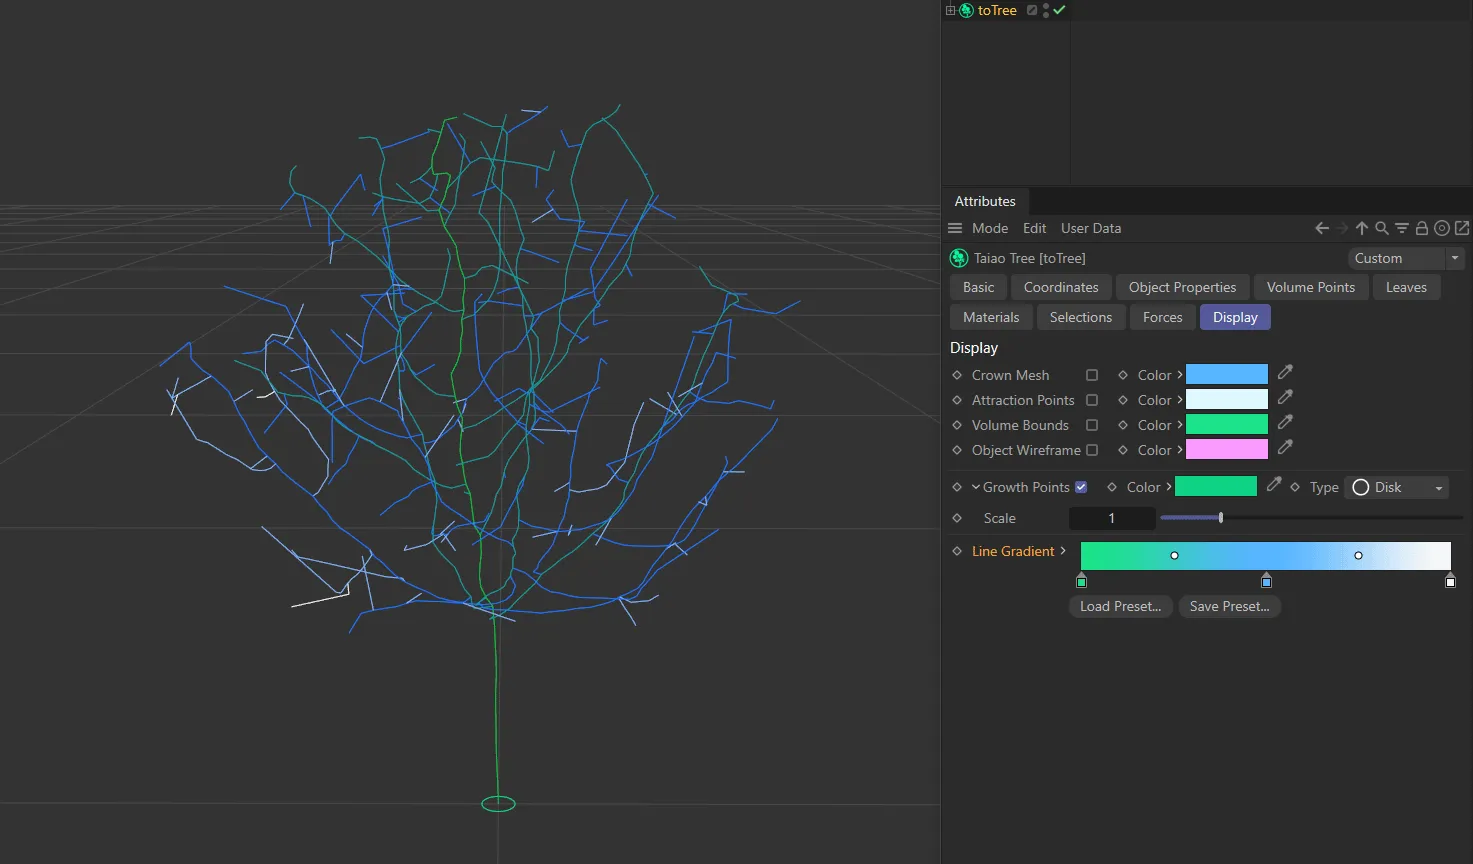Uncheck the Growth Points checkbox
The width and height of the screenshot is (1473, 864).
coord(1081,487)
